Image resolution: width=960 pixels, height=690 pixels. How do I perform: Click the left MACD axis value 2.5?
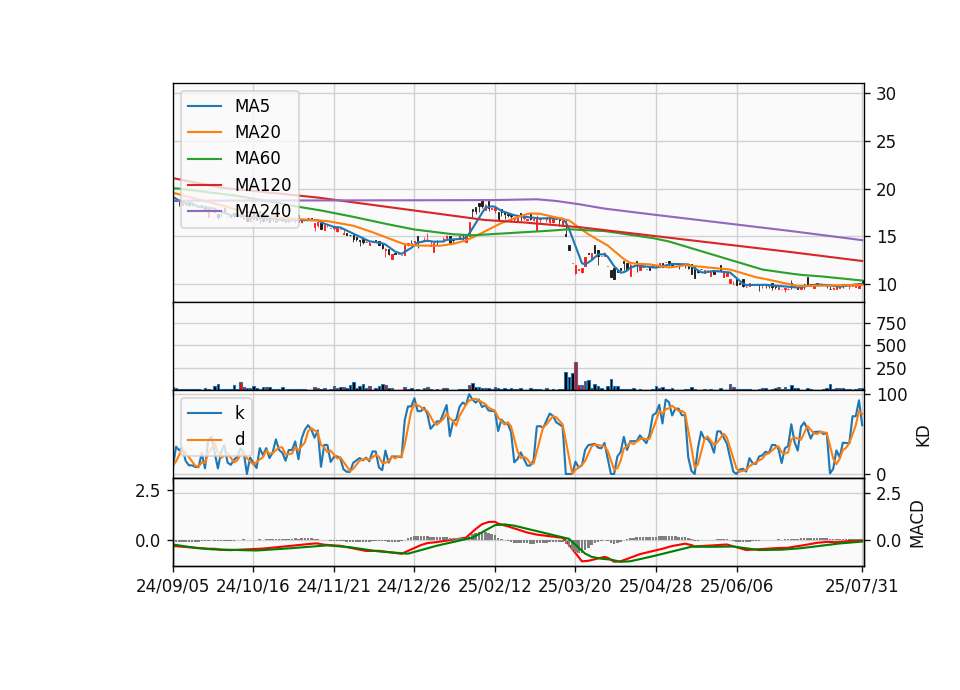(x=148, y=491)
